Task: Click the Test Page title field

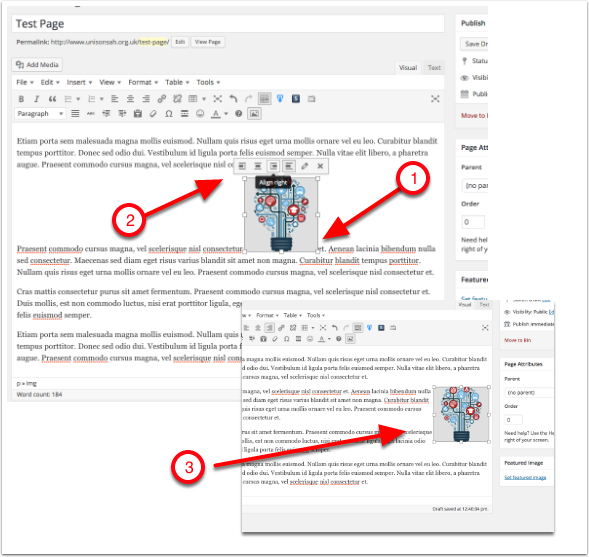Action: click(228, 24)
